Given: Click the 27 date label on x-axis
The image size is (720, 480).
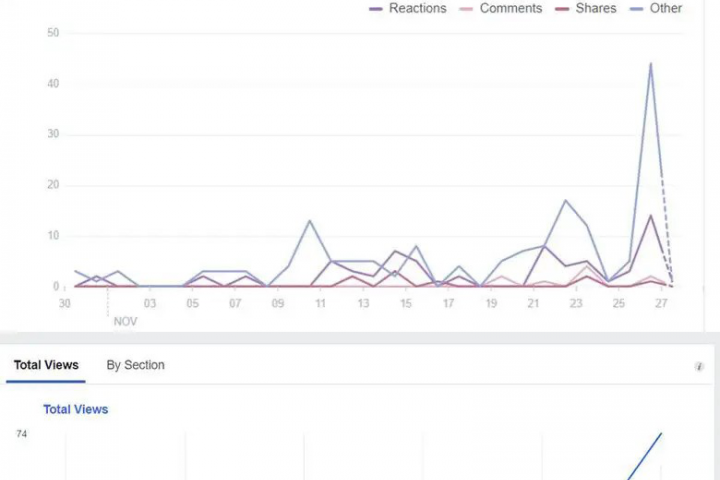Looking at the screenshot, I should coord(661,303).
